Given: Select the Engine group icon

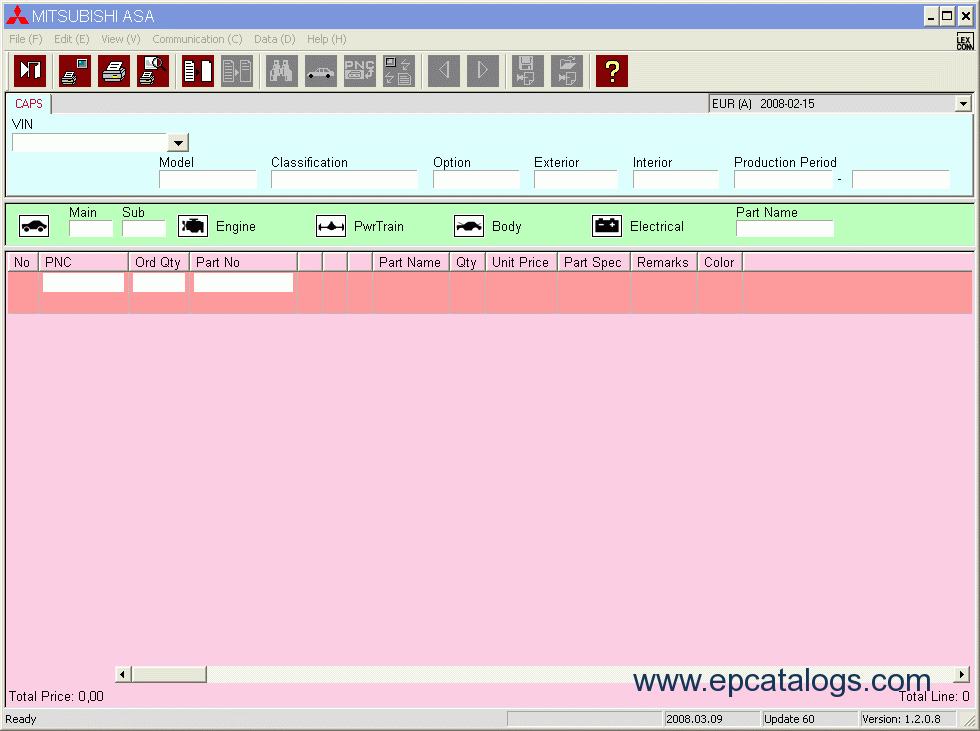Looking at the screenshot, I should coord(193,226).
